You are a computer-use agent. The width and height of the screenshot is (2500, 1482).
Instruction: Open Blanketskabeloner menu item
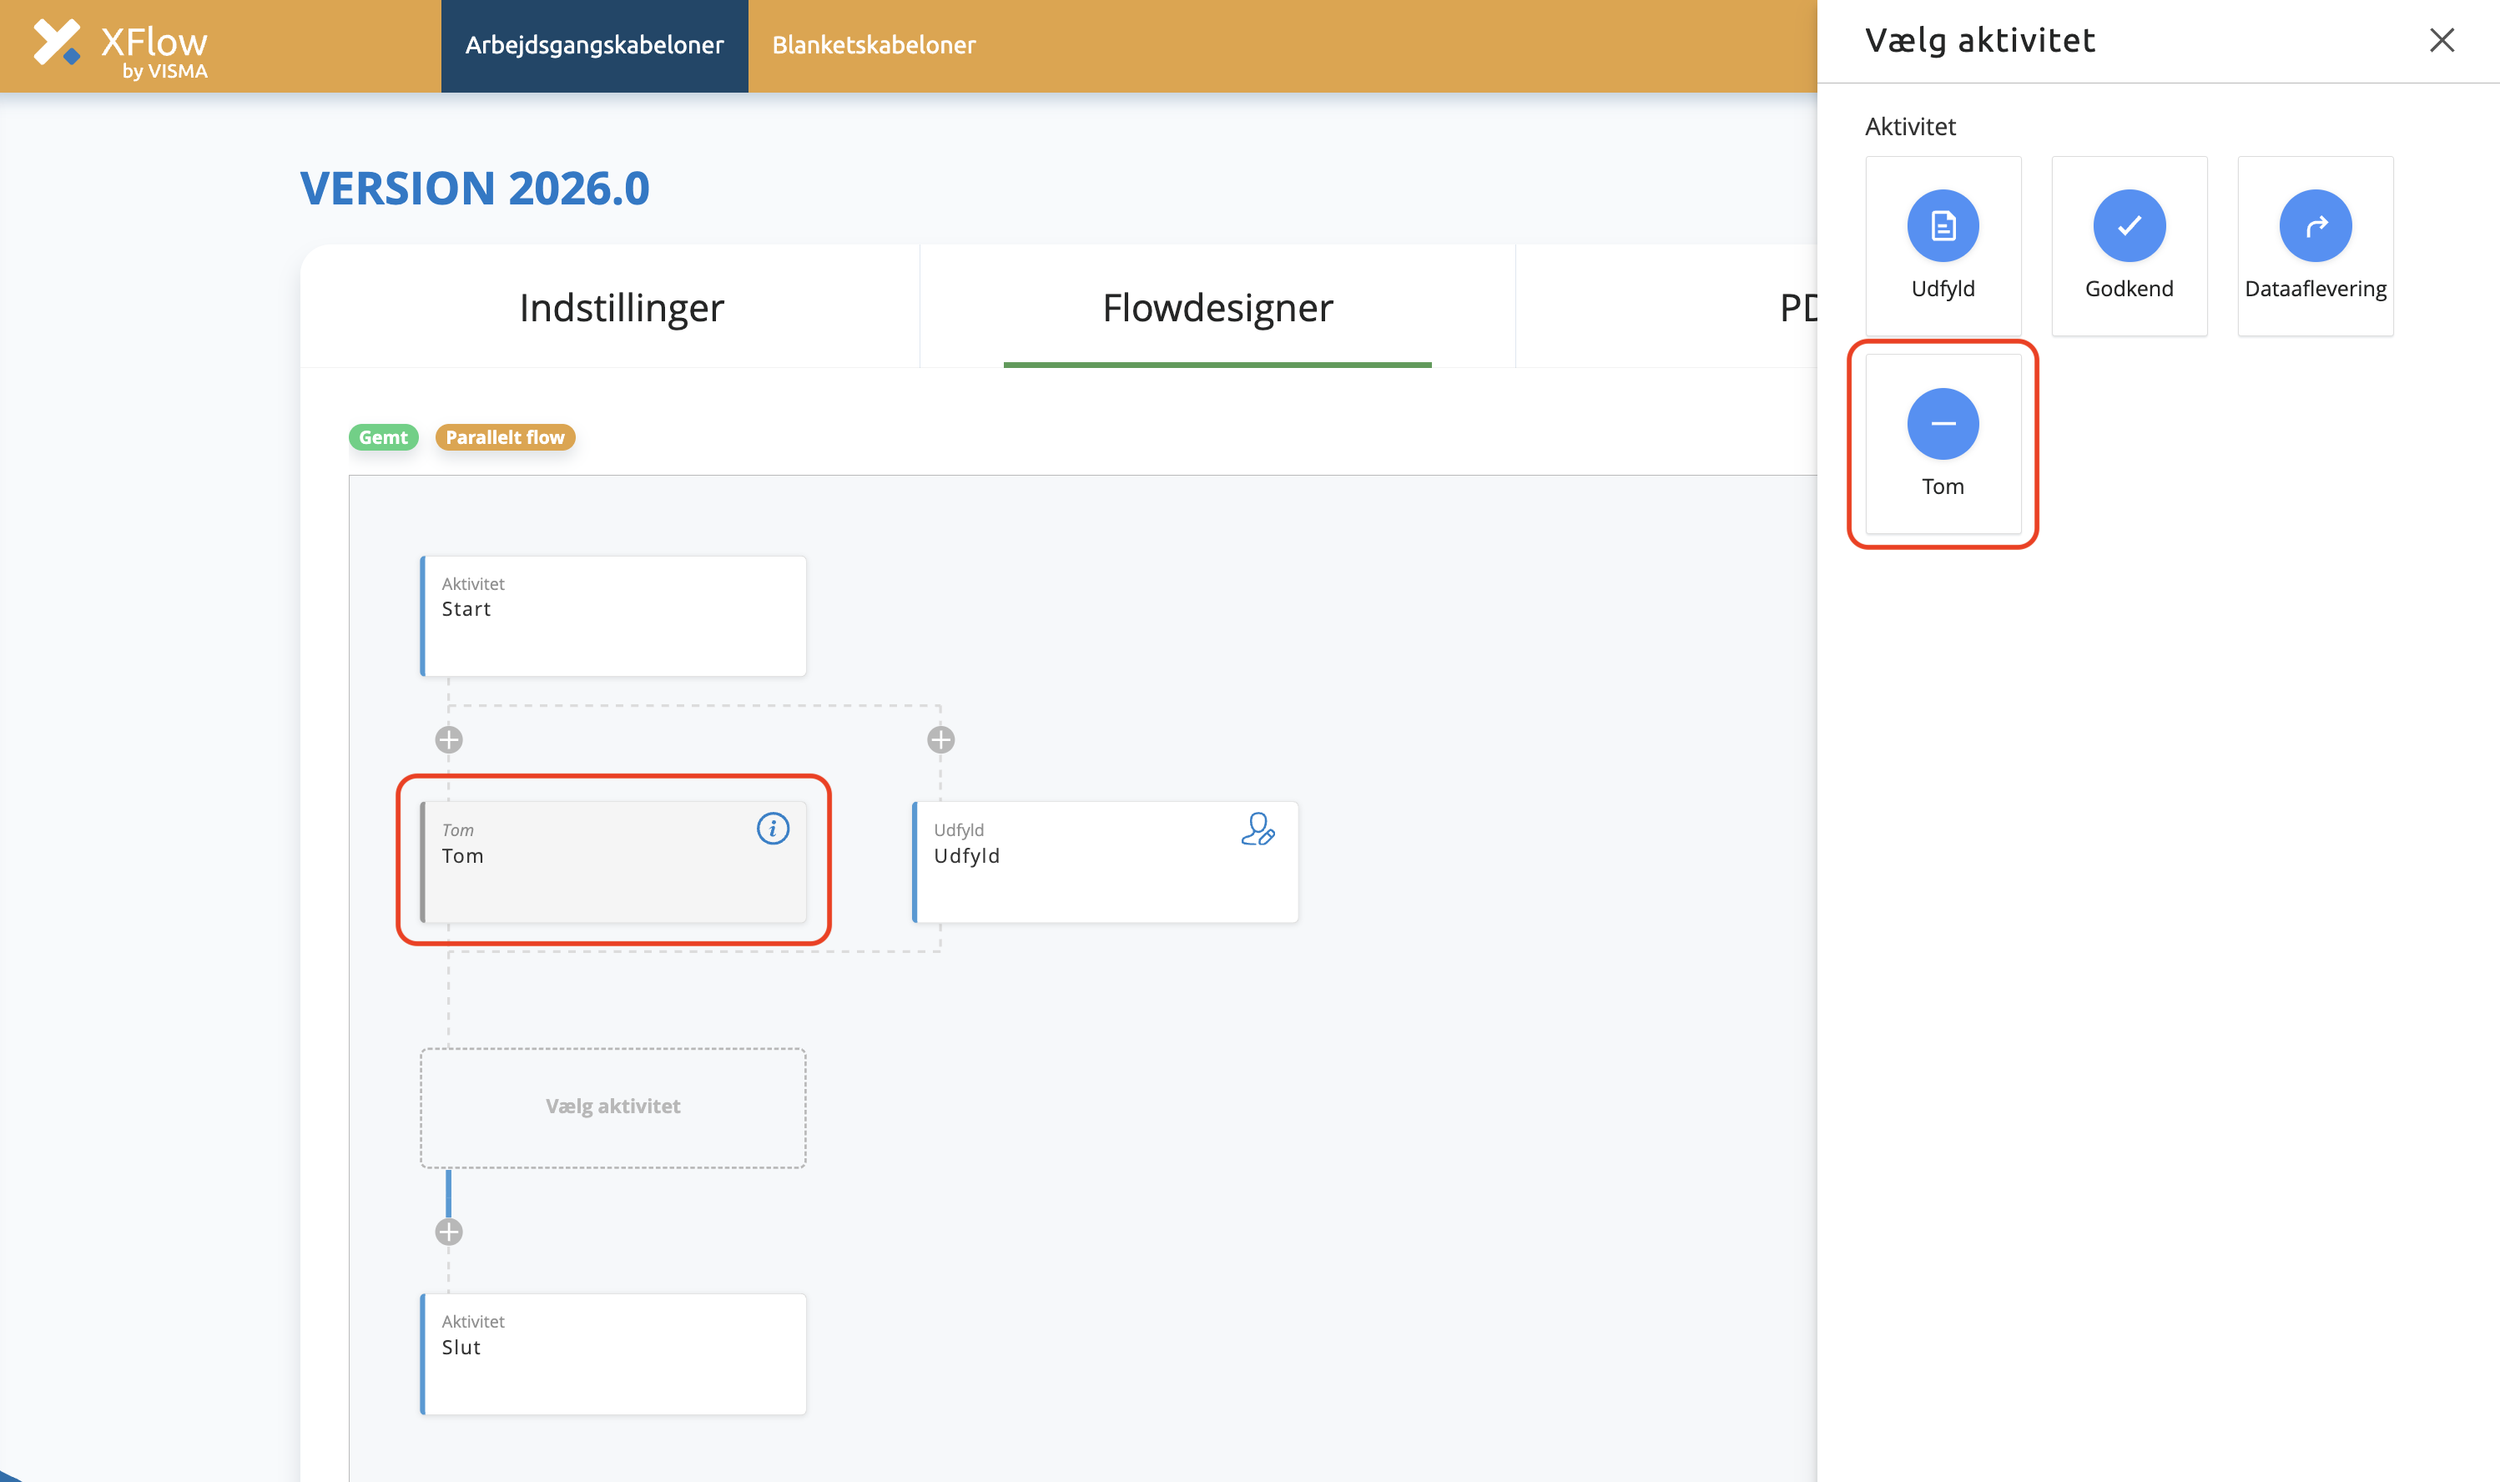(873, 46)
